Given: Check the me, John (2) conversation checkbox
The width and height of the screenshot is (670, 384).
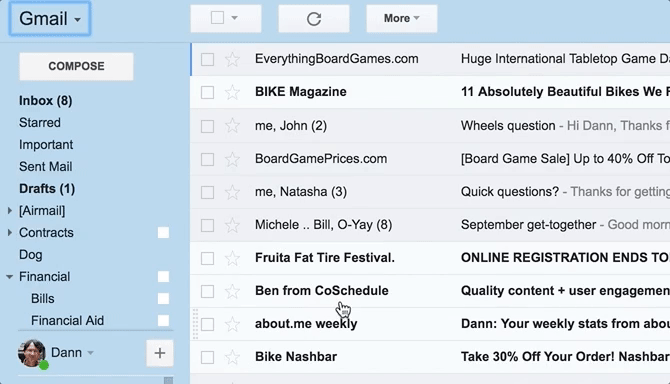Looking at the screenshot, I should click(208, 126).
